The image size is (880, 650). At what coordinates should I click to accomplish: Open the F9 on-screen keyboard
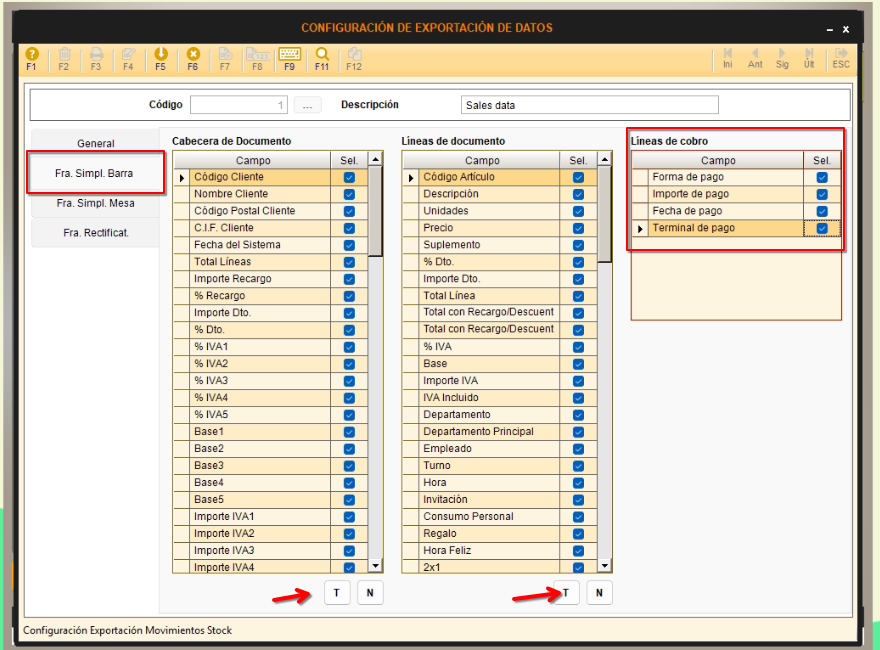tap(289, 54)
